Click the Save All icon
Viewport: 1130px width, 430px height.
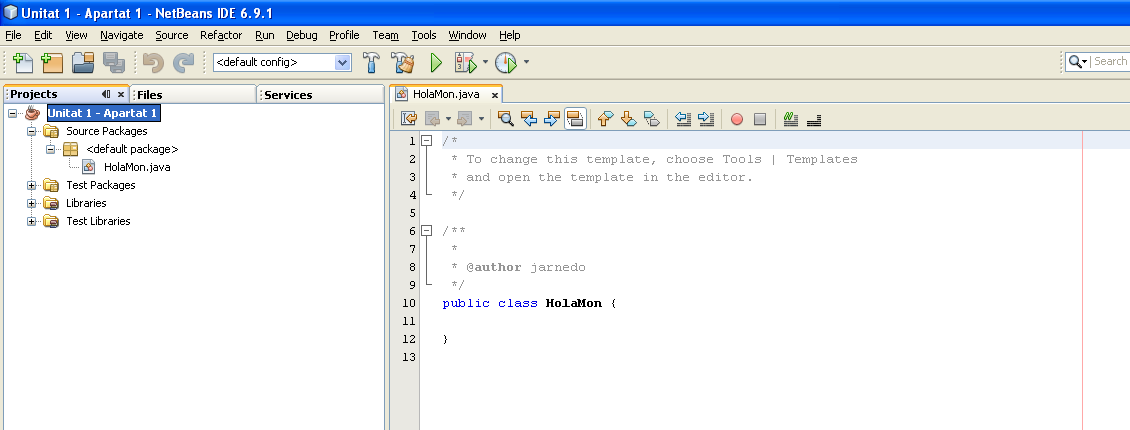[x=114, y=63]
